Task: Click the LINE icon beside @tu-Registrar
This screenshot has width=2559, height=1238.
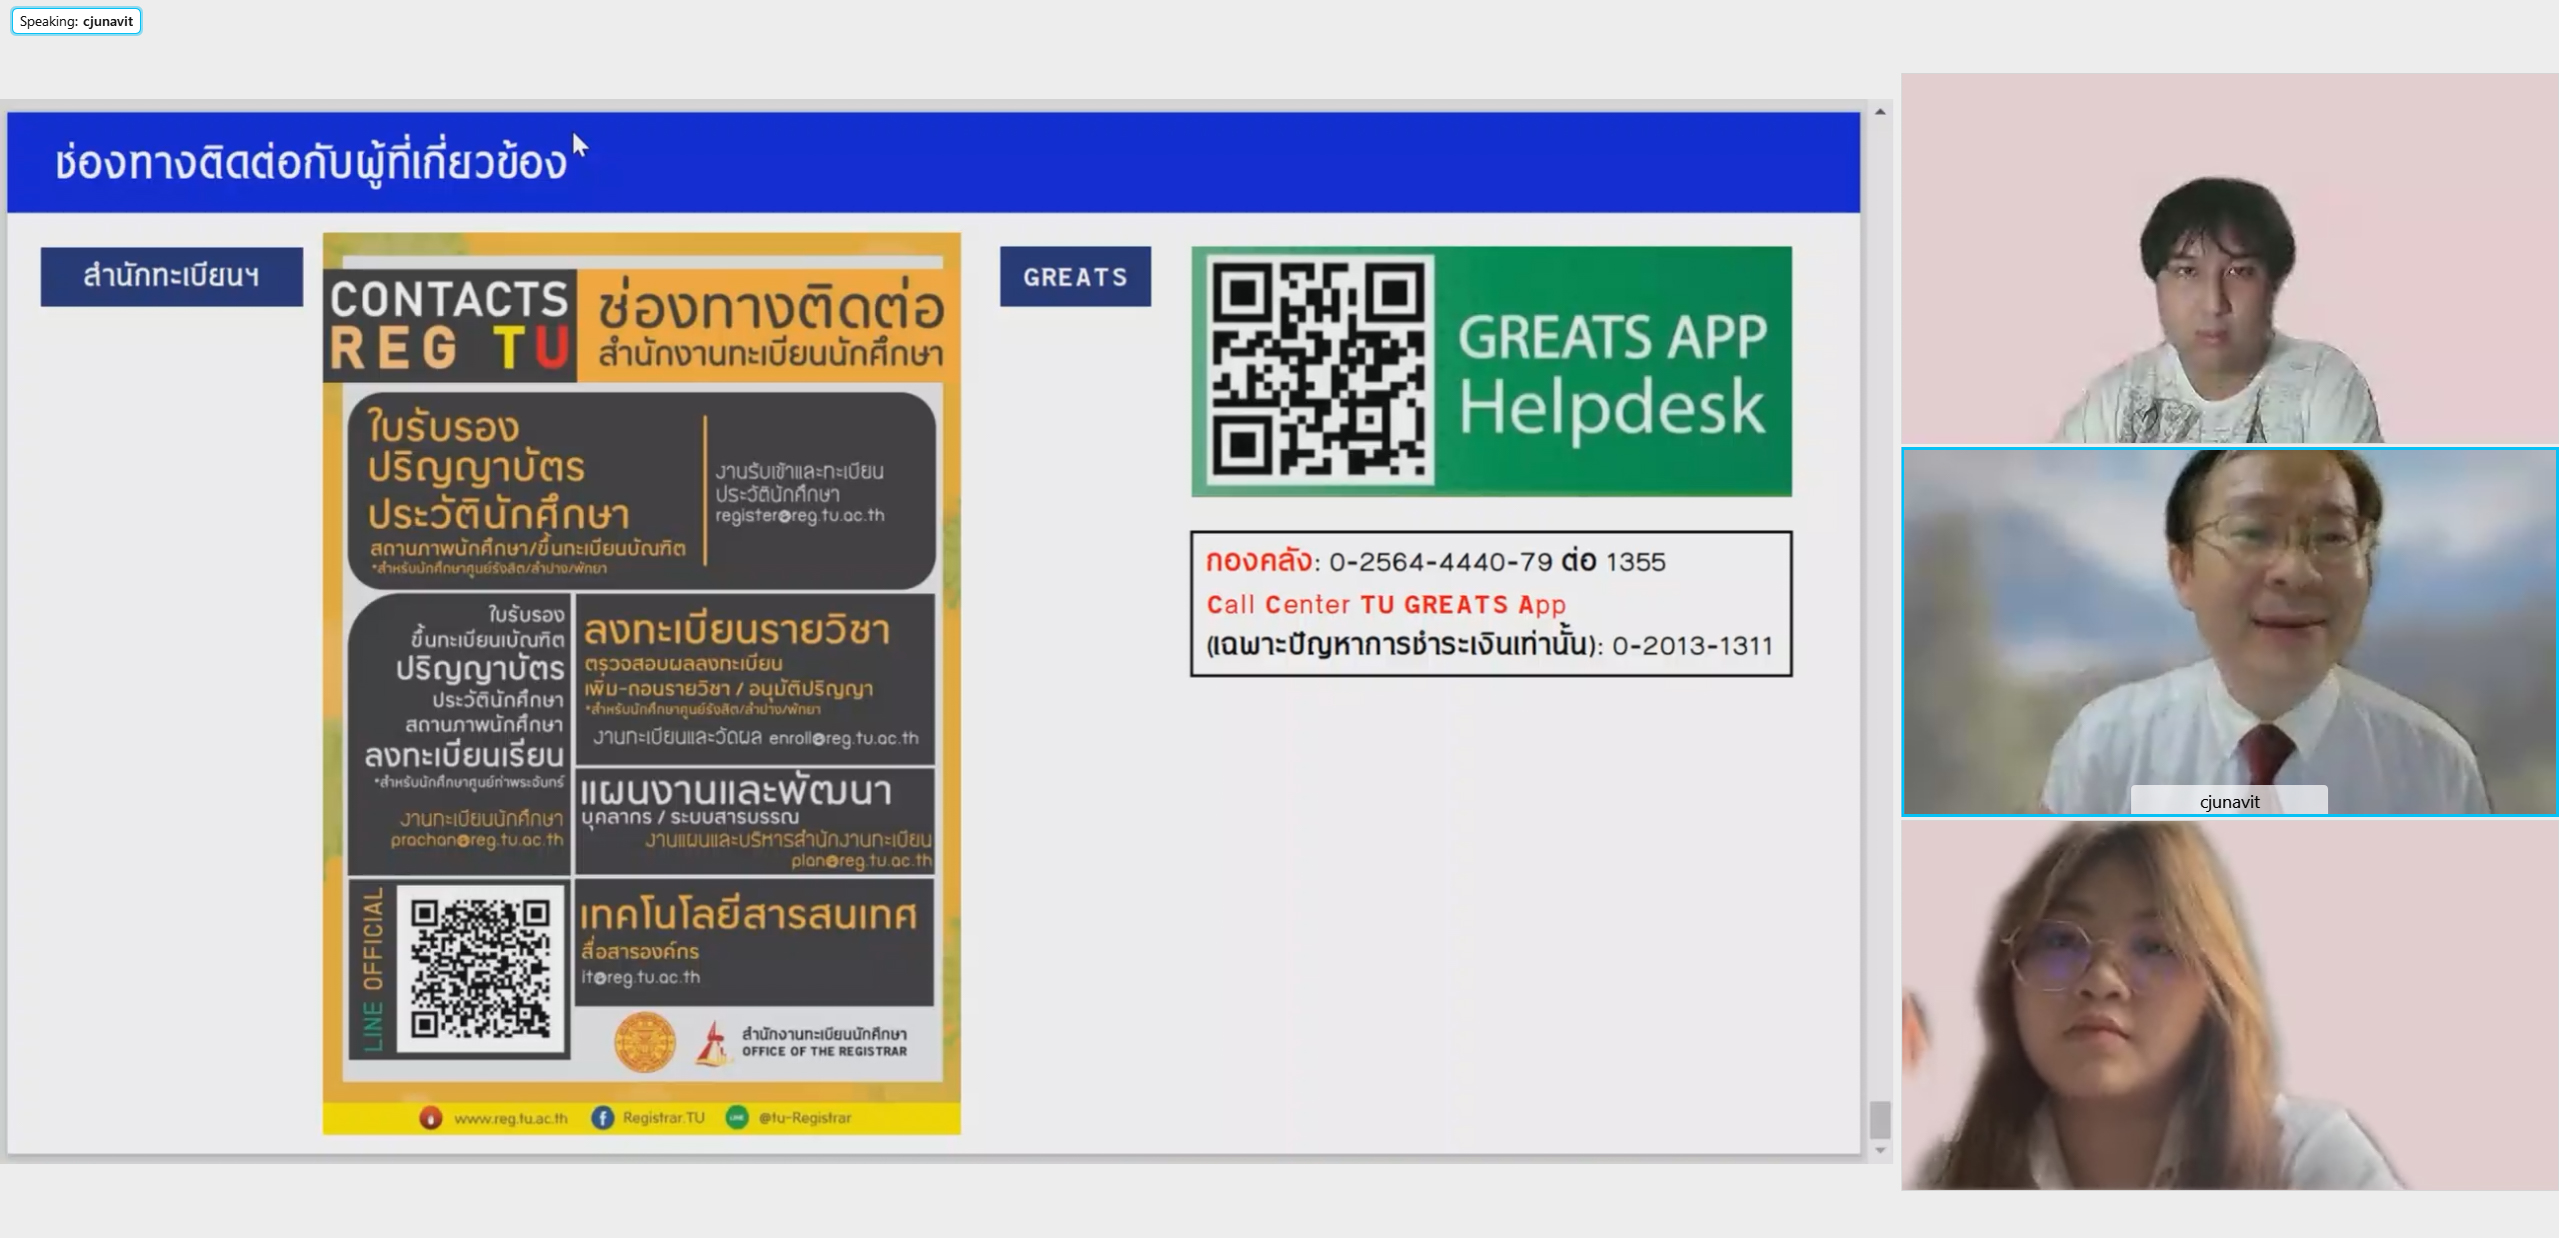Action: (736, 1117)
